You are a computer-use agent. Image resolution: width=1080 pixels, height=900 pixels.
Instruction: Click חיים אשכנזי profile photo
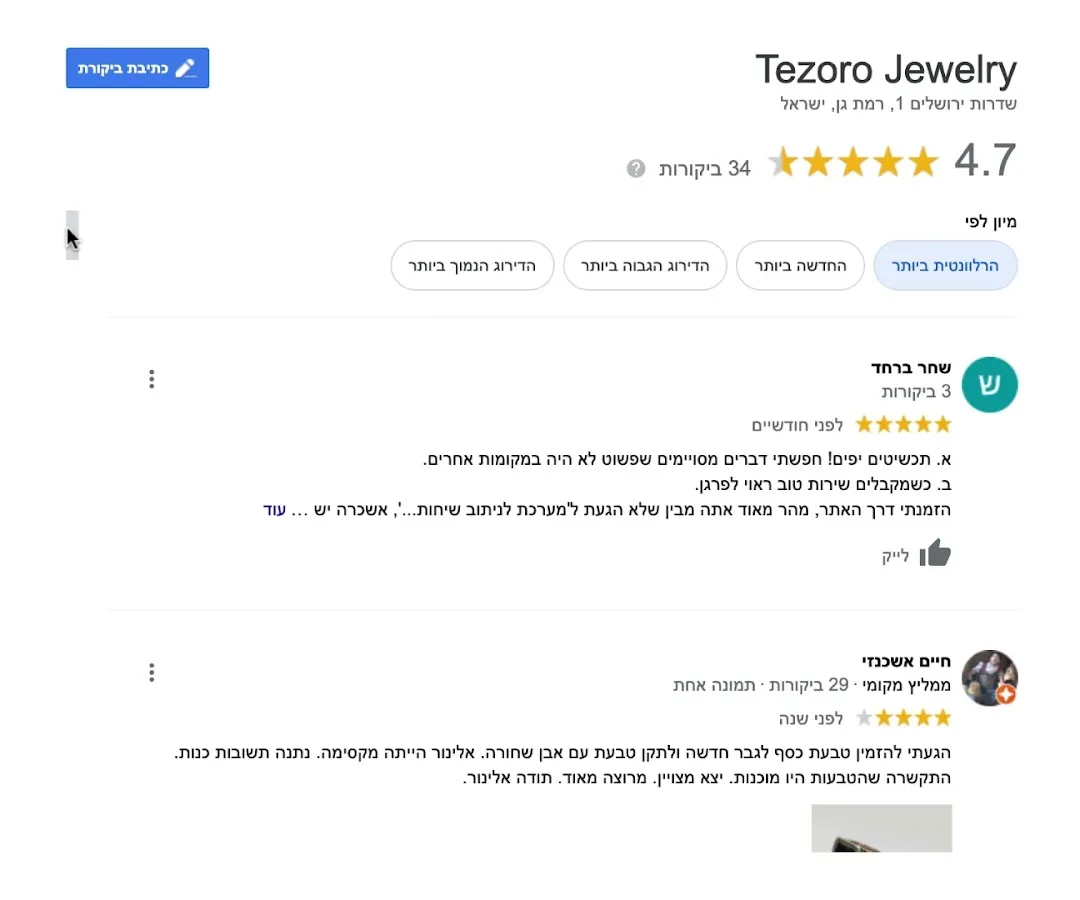tap(989, 678)
